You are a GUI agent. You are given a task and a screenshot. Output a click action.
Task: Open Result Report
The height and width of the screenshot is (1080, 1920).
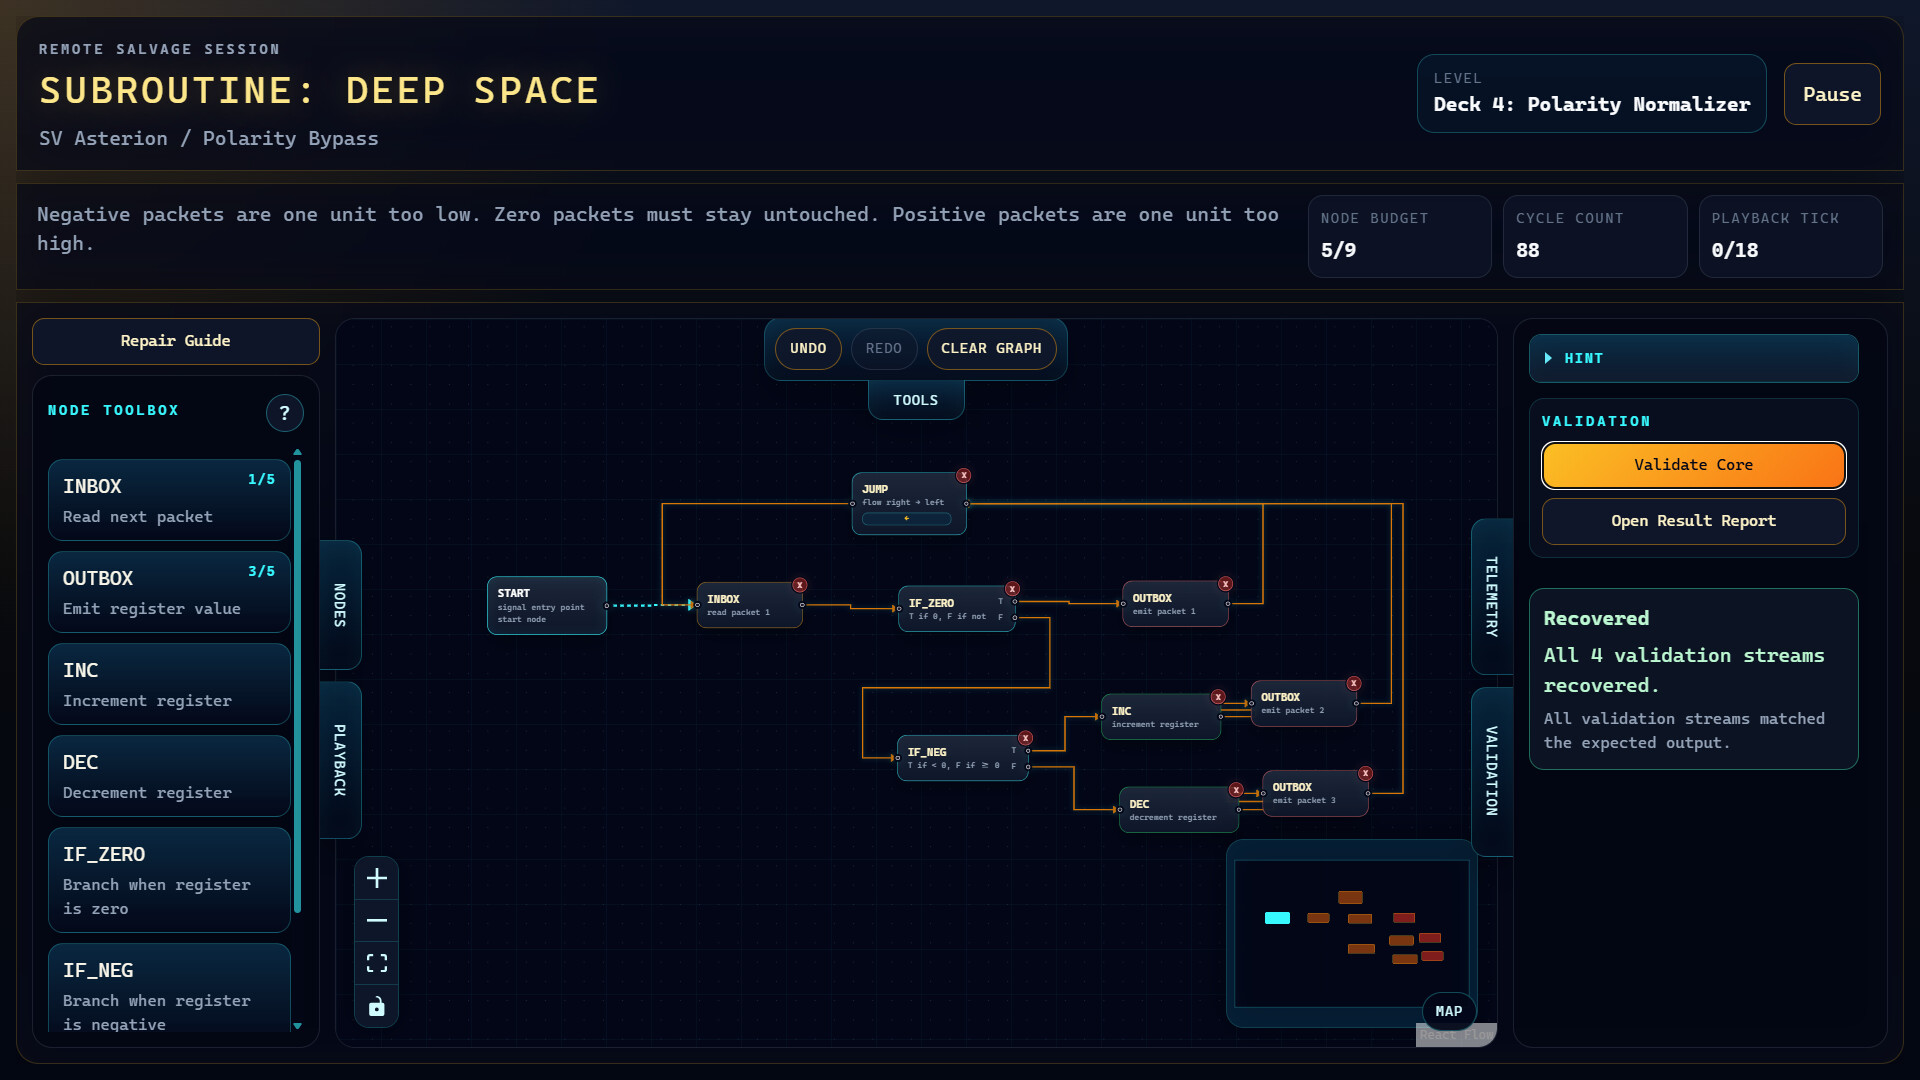tap(1694, 521)
